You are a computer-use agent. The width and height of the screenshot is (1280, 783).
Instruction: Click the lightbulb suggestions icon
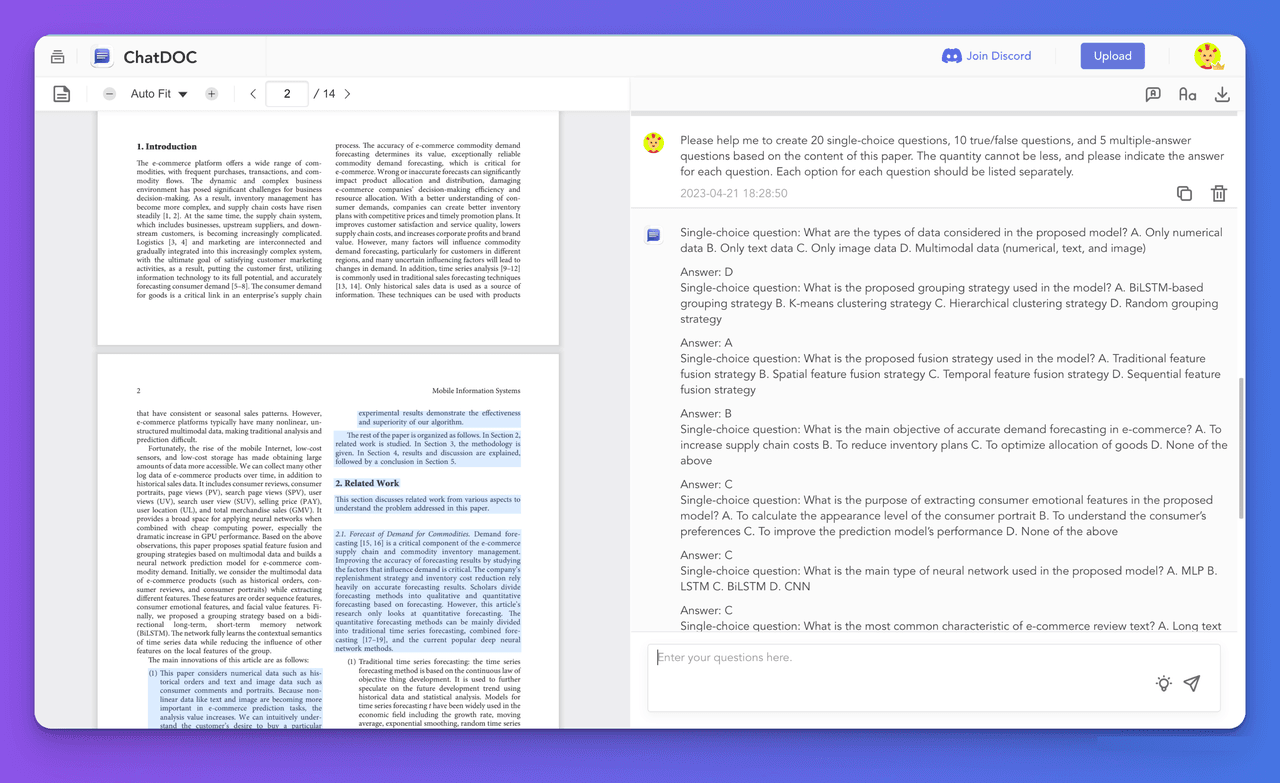[1164, 683]
